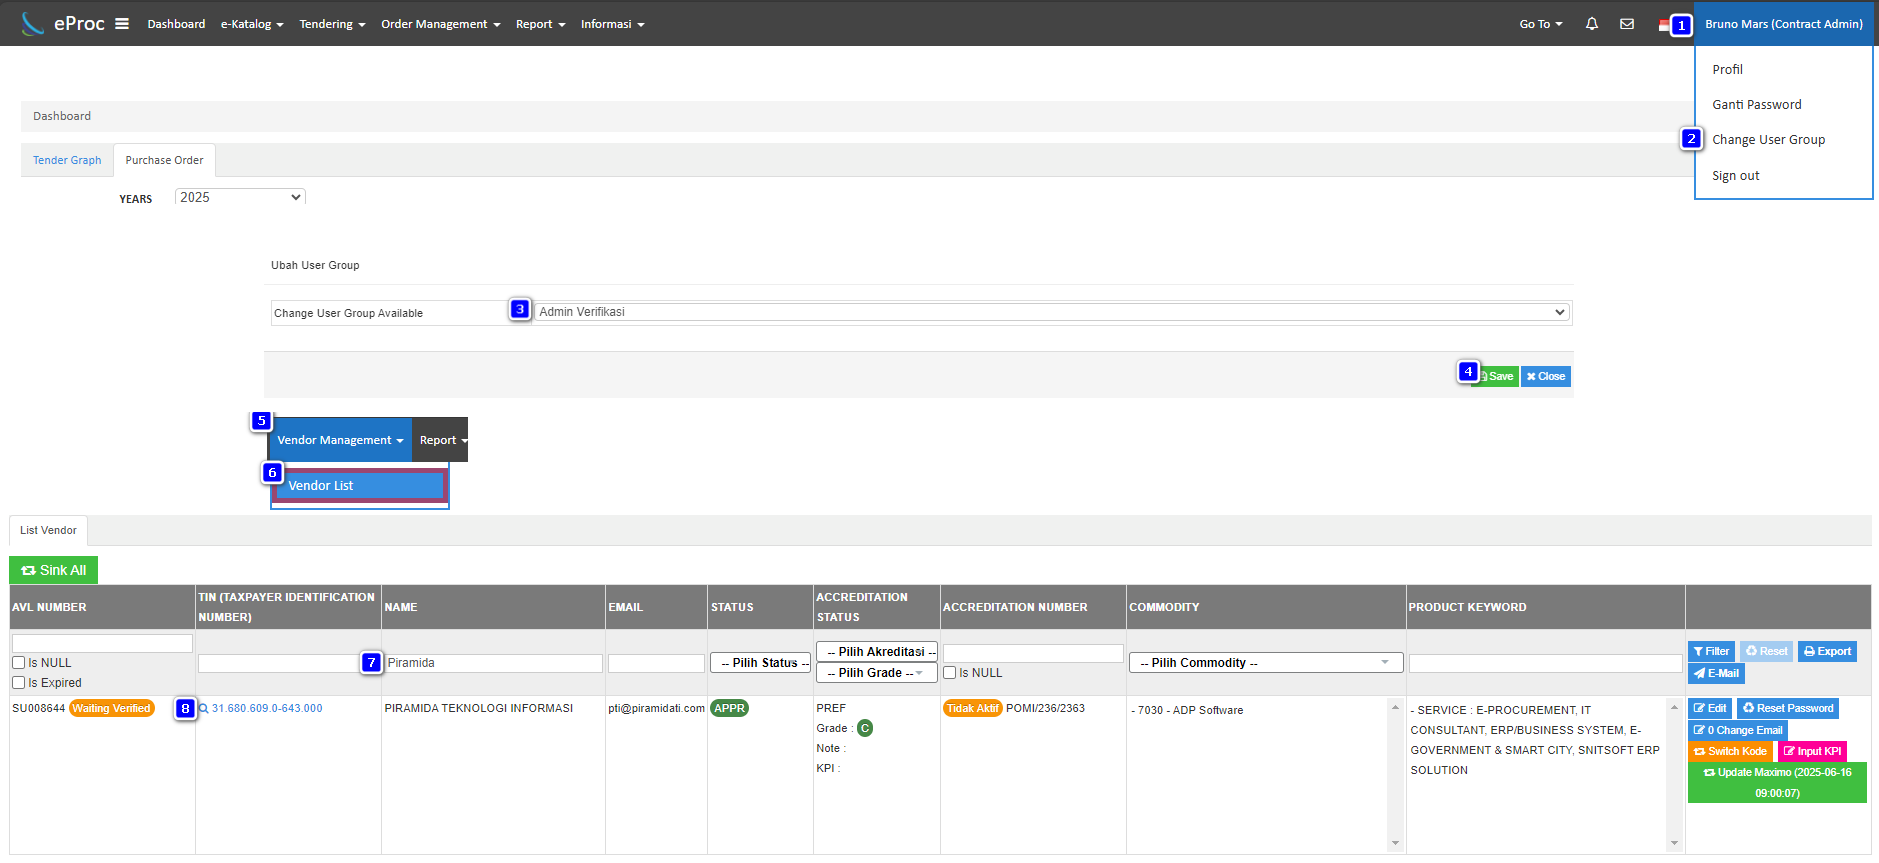Image resolution: width=1879 pixels, height=863 pixels.
Task: Click the Filter funnel button
Action: pos(1711,651)
